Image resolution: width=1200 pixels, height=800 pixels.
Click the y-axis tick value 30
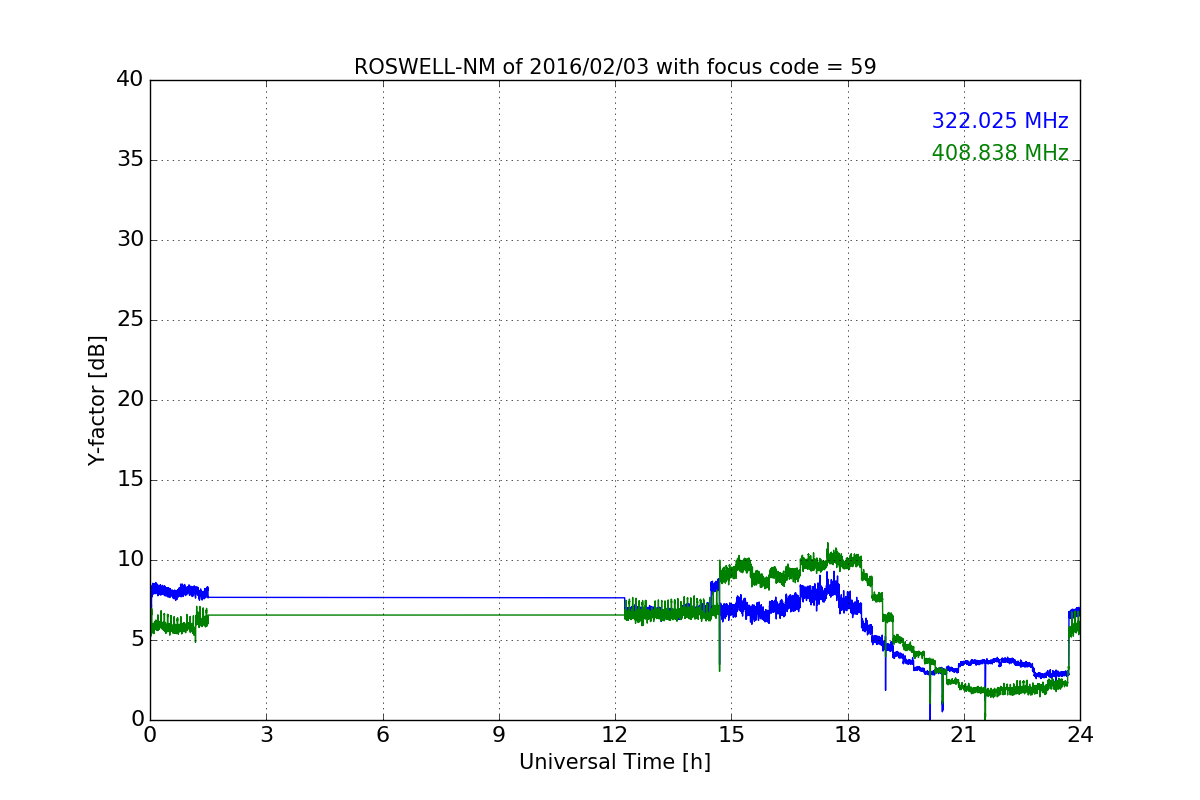(130, 239)
